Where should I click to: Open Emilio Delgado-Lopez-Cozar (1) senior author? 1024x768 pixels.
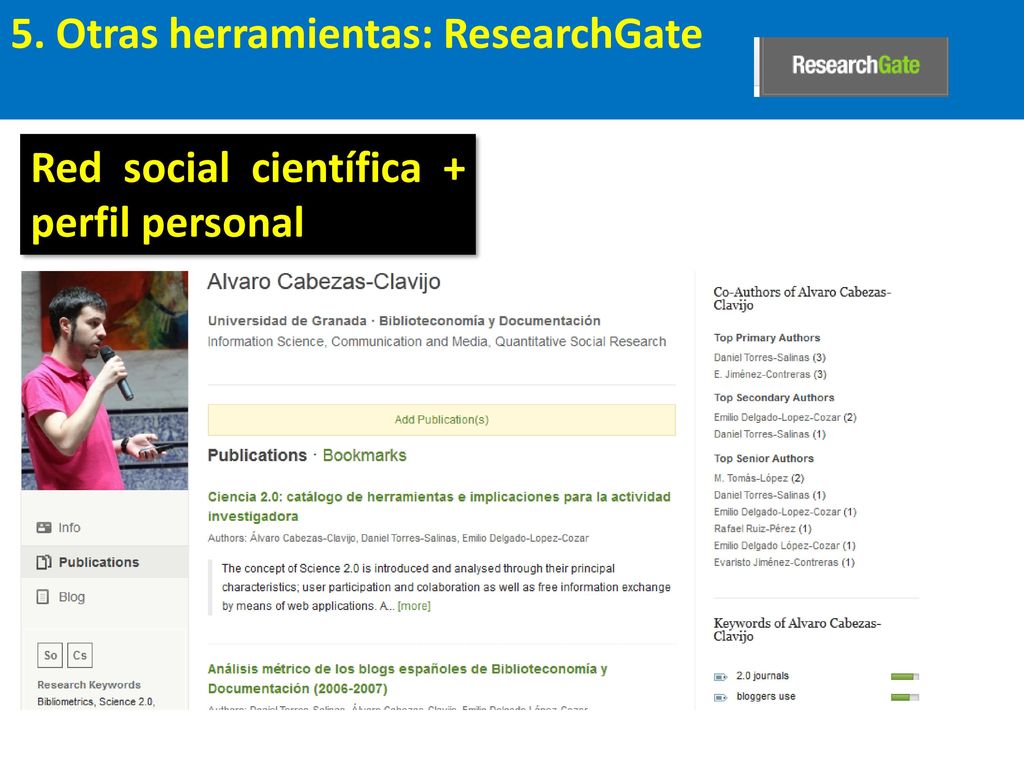tap(785, 512)
